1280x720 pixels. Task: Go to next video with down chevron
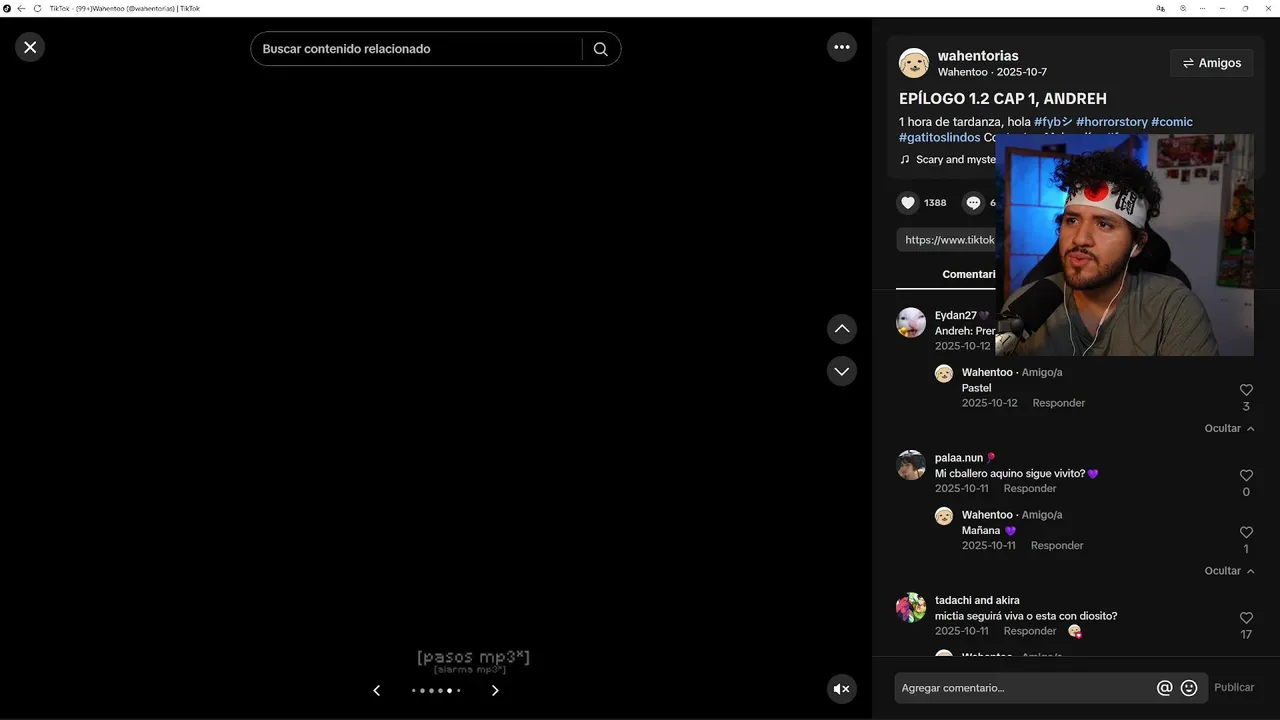click(842, 371)
